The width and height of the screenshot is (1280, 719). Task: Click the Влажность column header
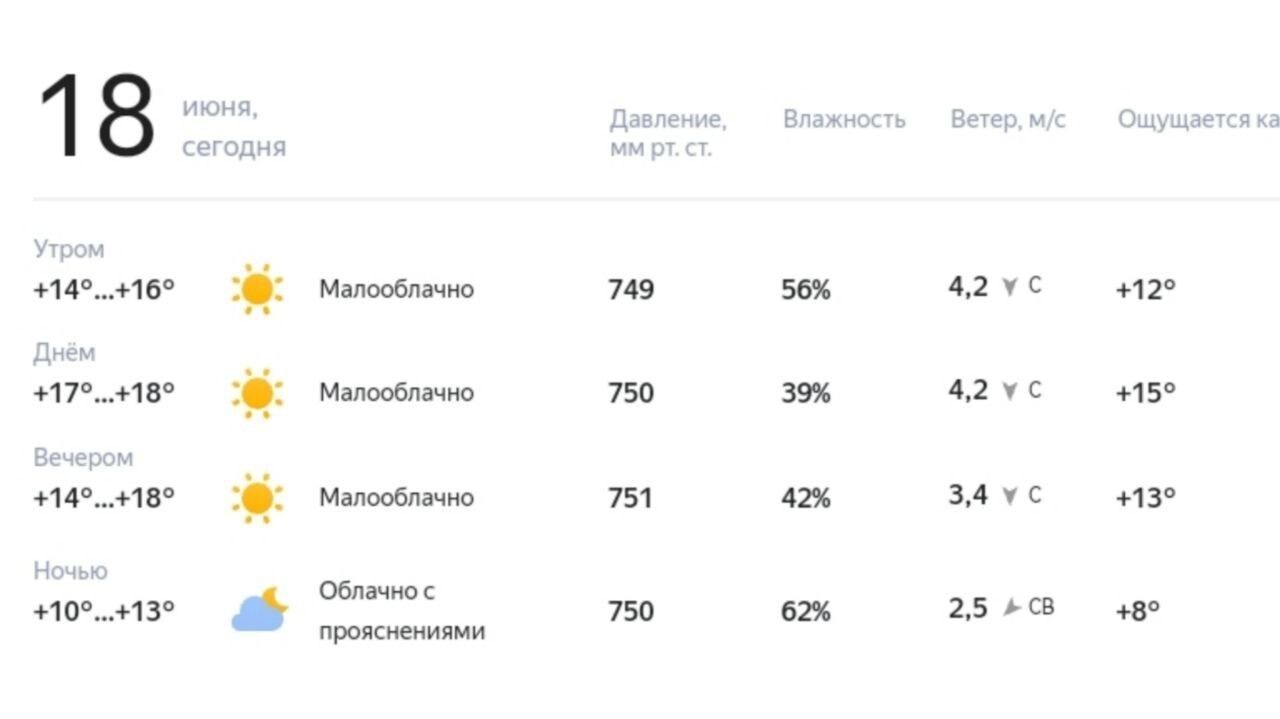pos(844,120)
